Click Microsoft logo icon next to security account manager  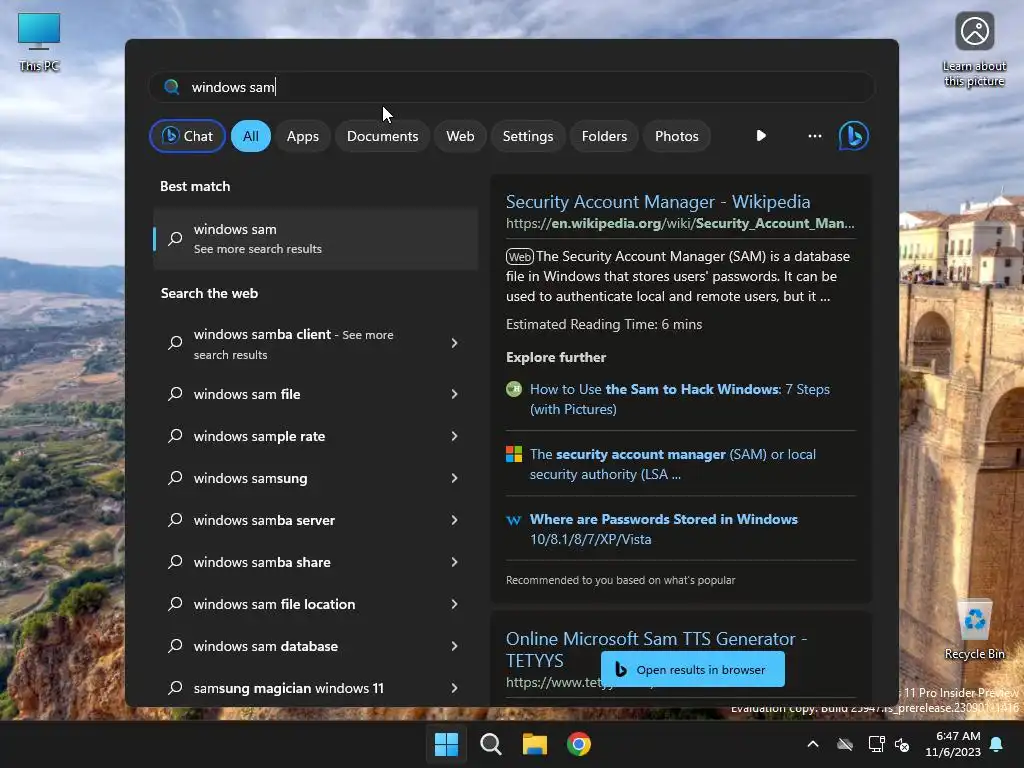pyautogui.click(x=514, y=454)
